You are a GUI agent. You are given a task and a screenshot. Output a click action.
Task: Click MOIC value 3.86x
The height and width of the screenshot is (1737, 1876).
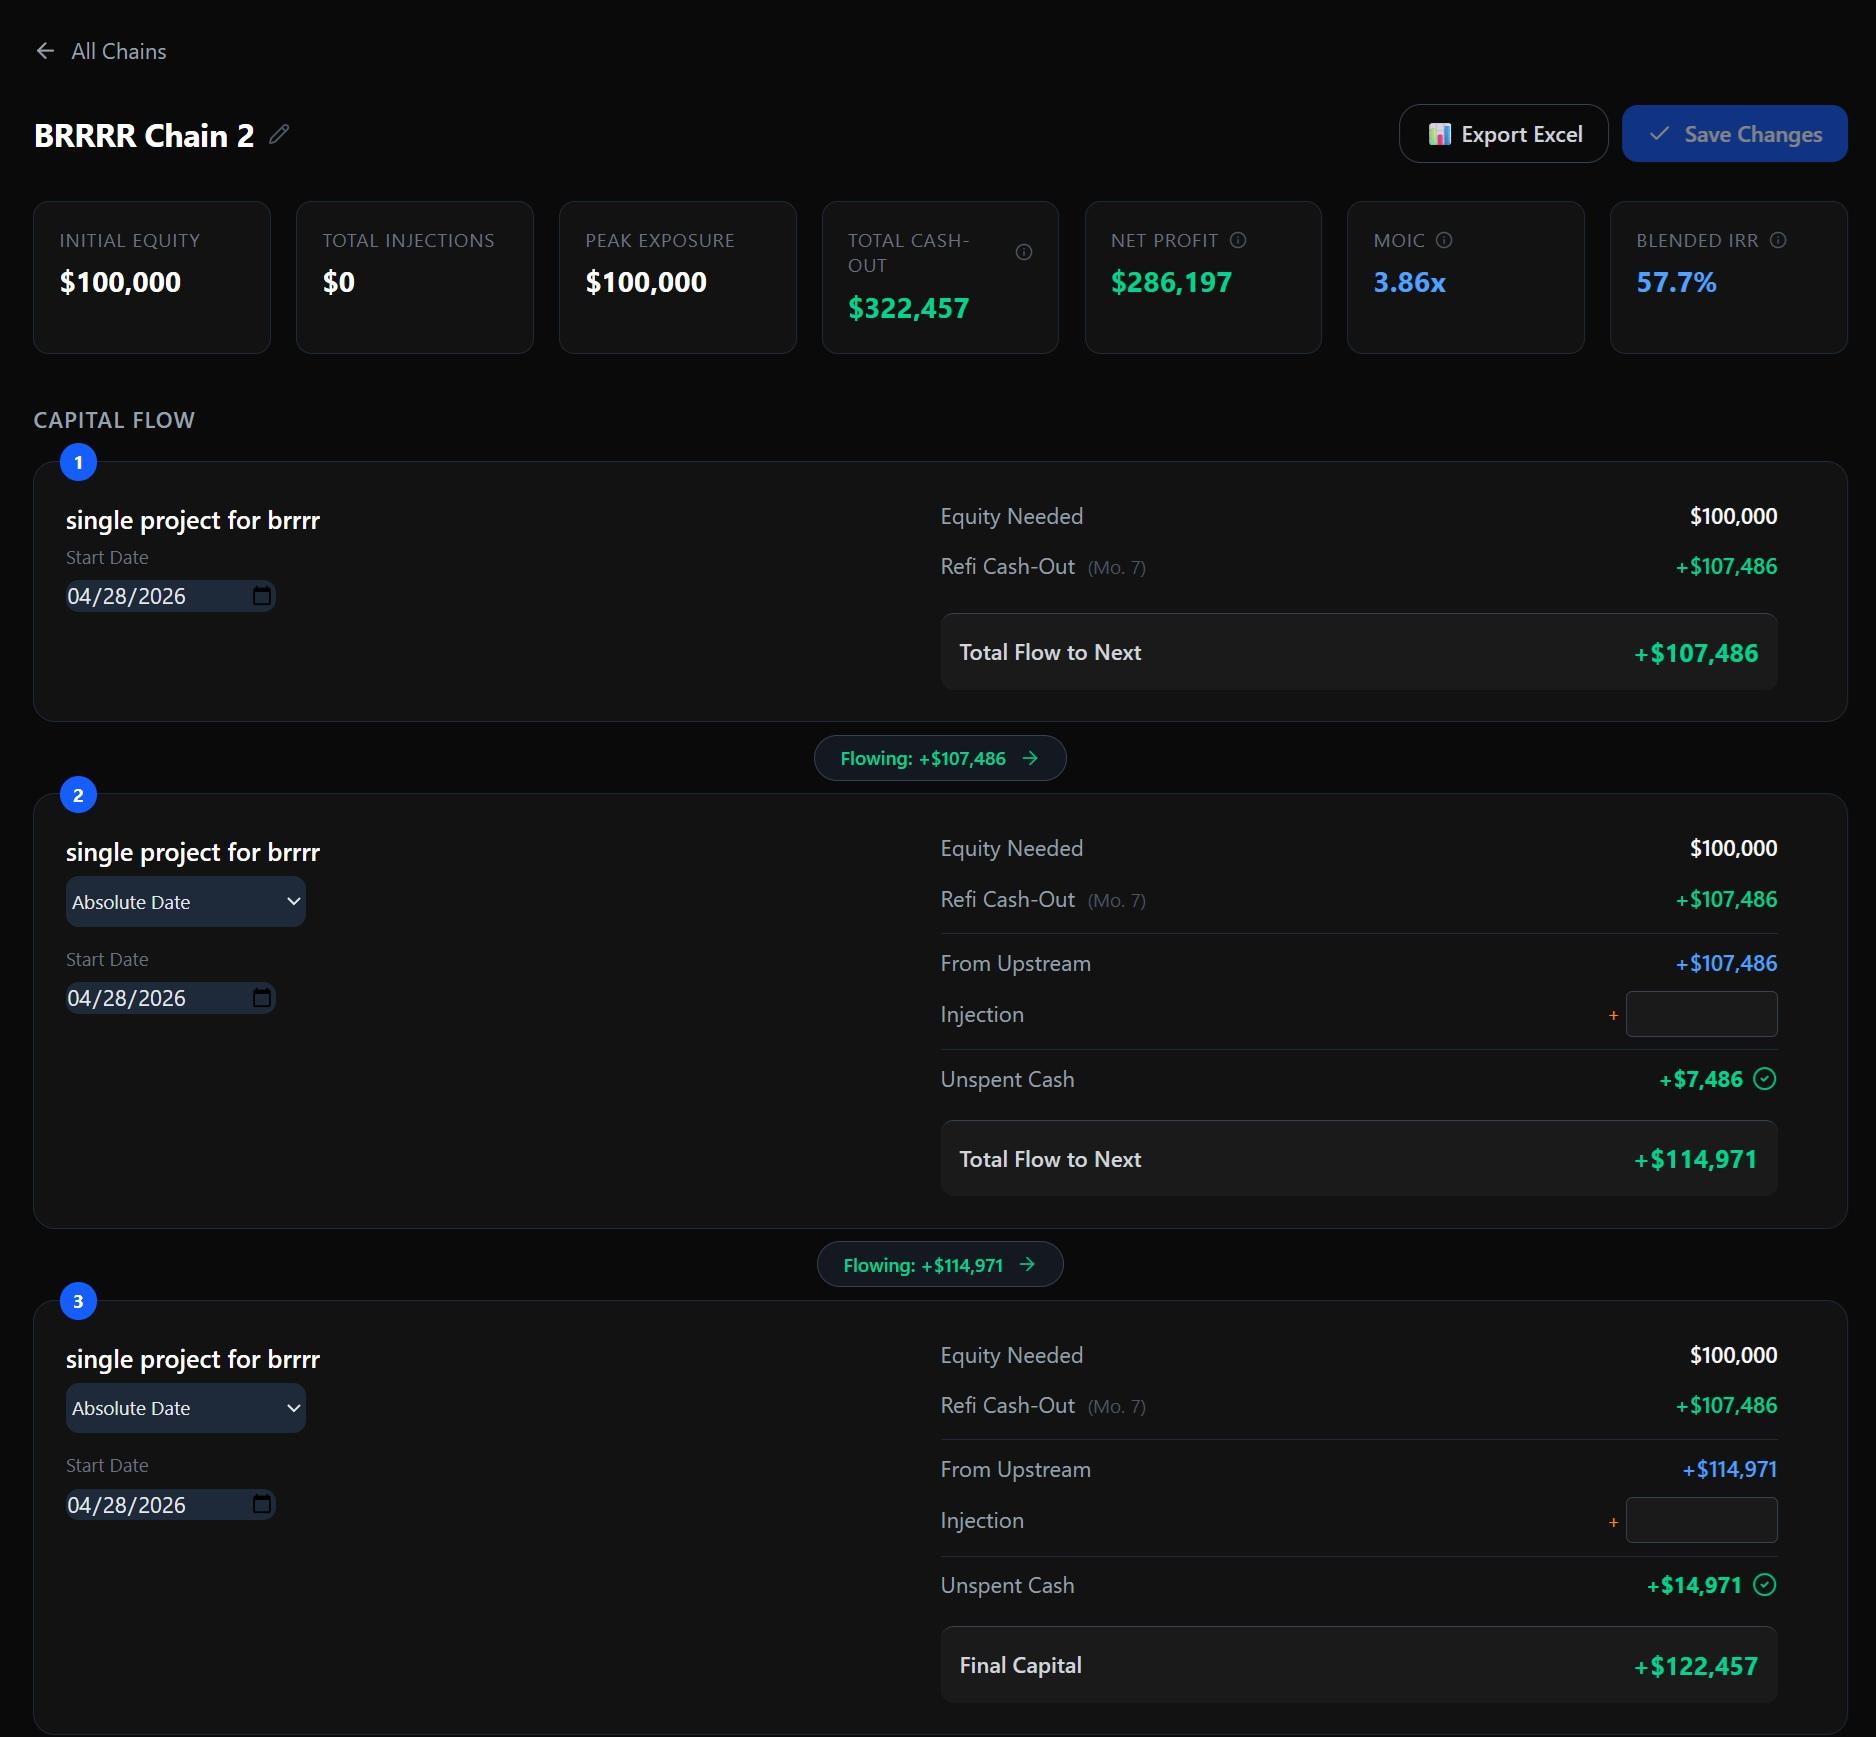(x=1409, y=282)
